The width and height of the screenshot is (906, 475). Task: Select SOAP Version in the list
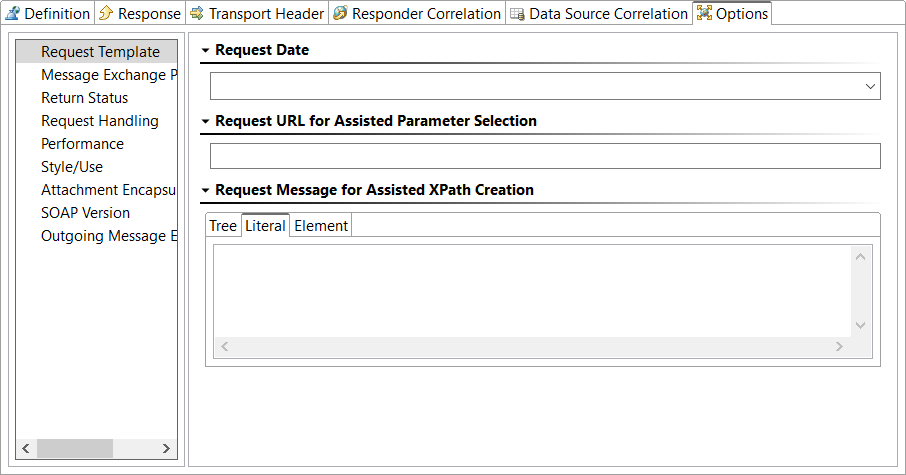point(86,213)
